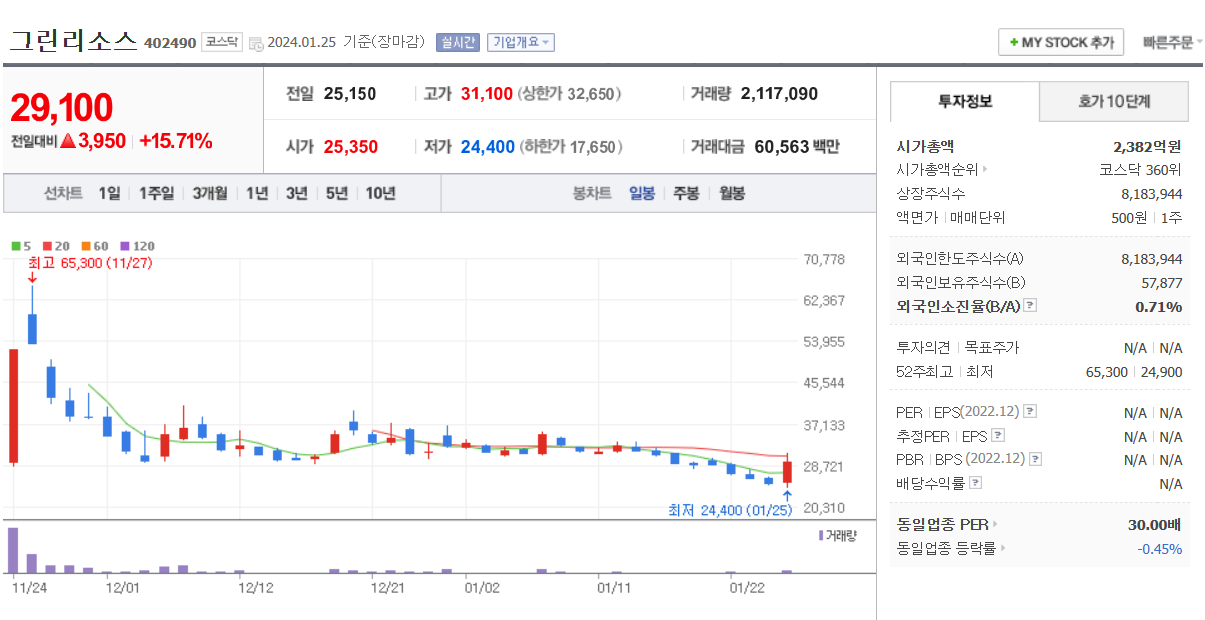Expand the 빠른주문 dropdown

tap(1172, 42)
